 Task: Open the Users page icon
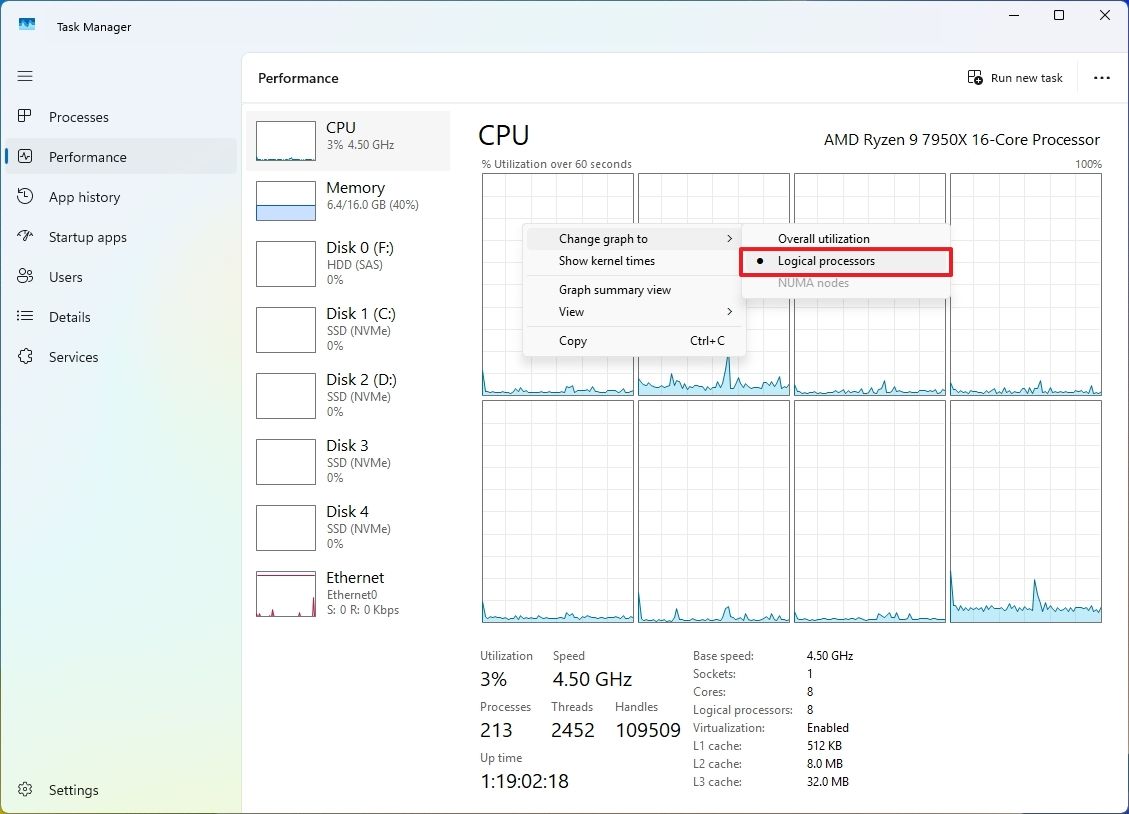tap(24, 277)
